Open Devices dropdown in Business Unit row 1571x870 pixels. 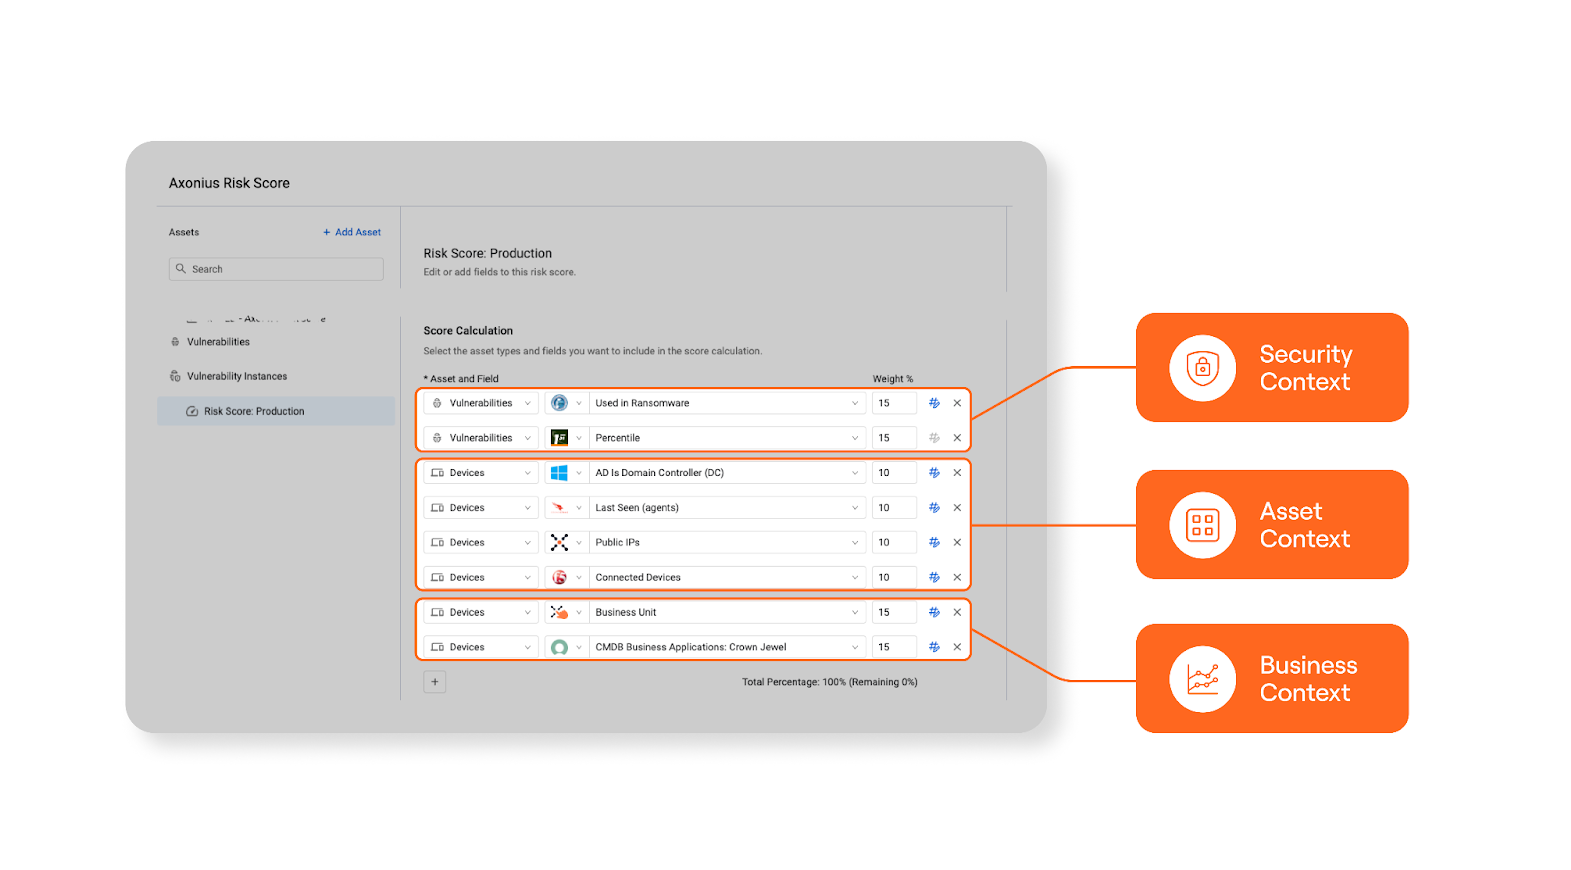(x=481, y=612)
